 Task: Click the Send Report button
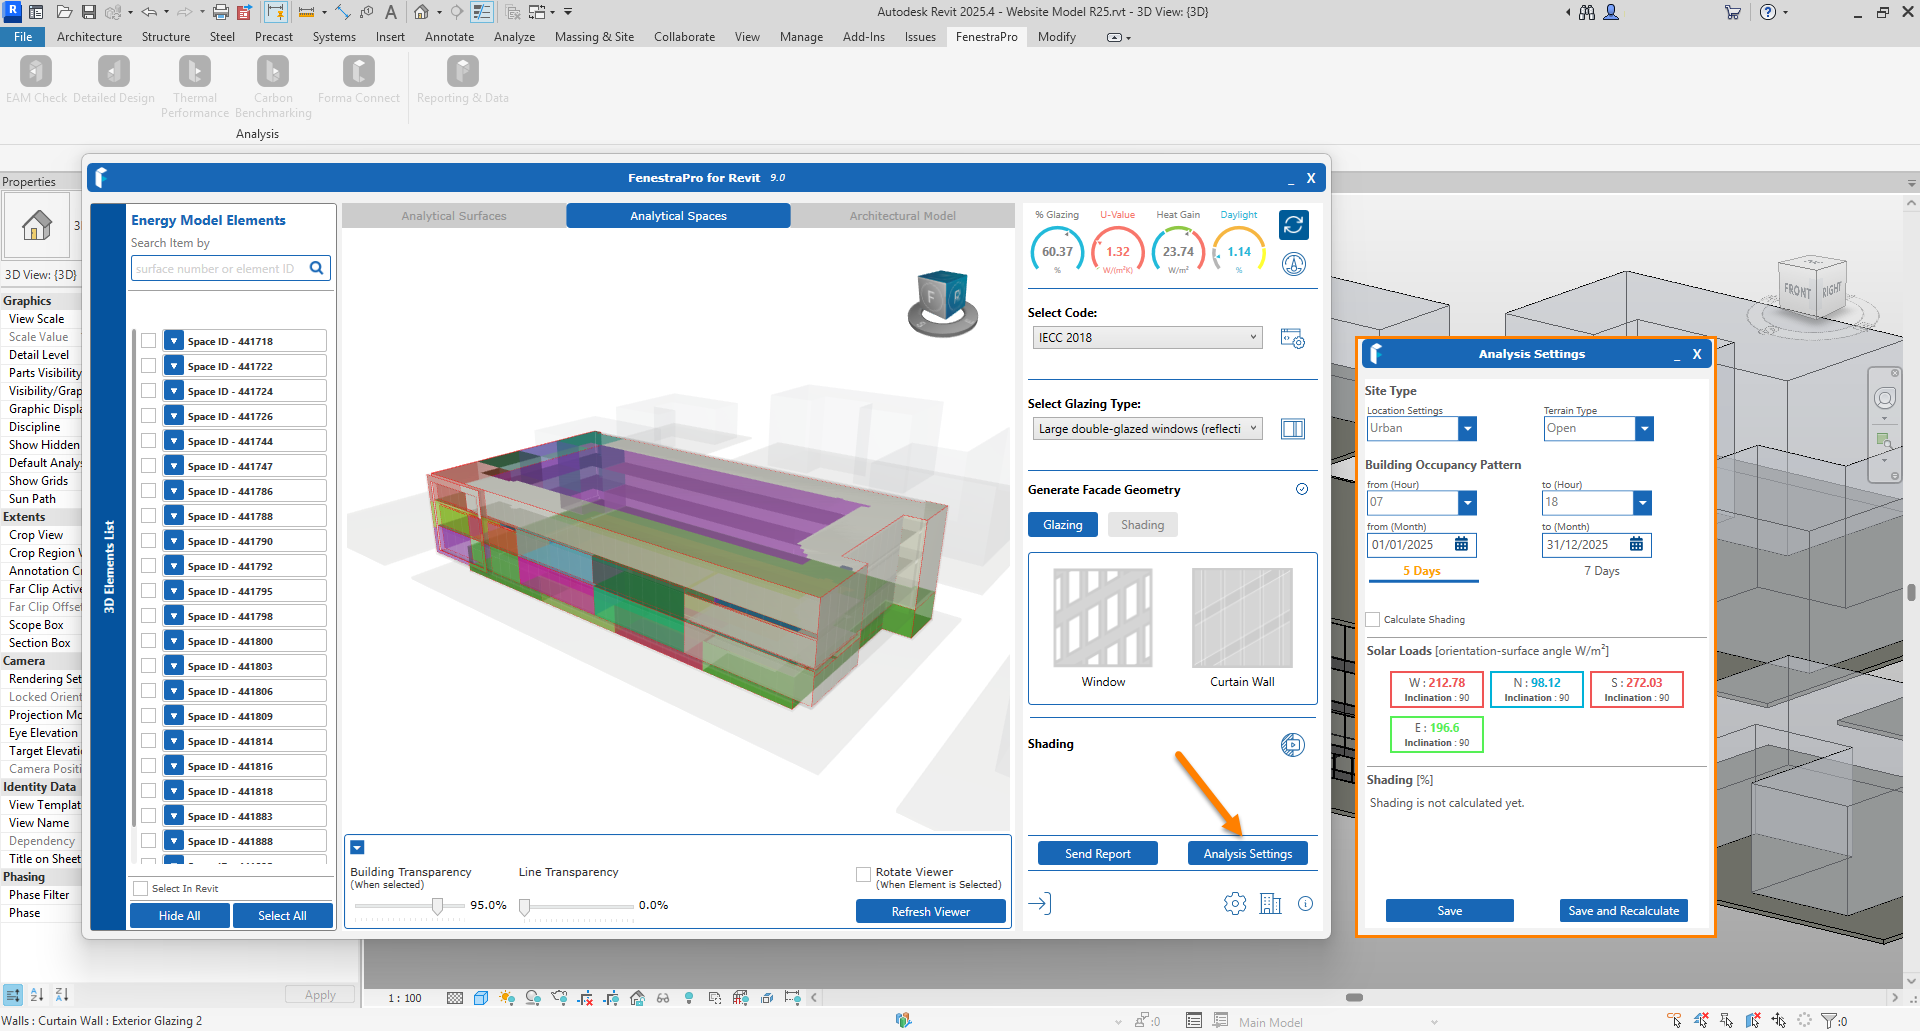coord(1097,854)
